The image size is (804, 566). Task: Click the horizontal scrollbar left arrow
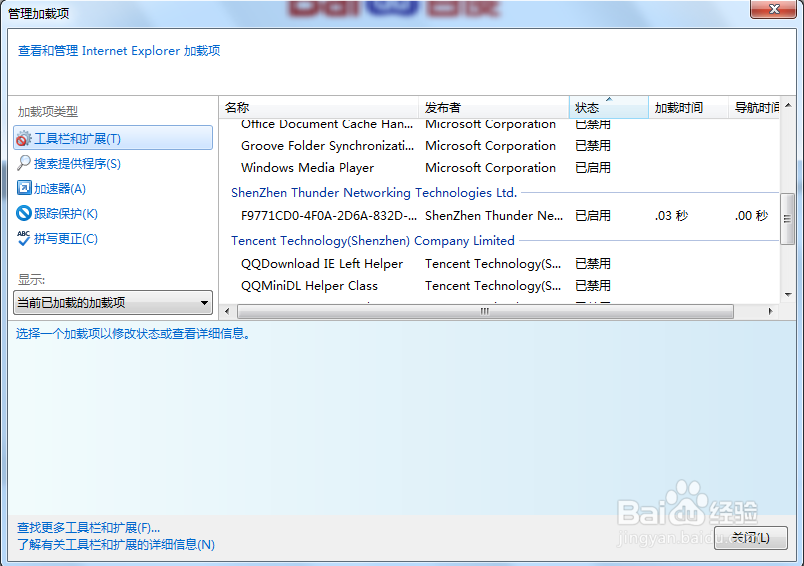(x=227, y=311)
